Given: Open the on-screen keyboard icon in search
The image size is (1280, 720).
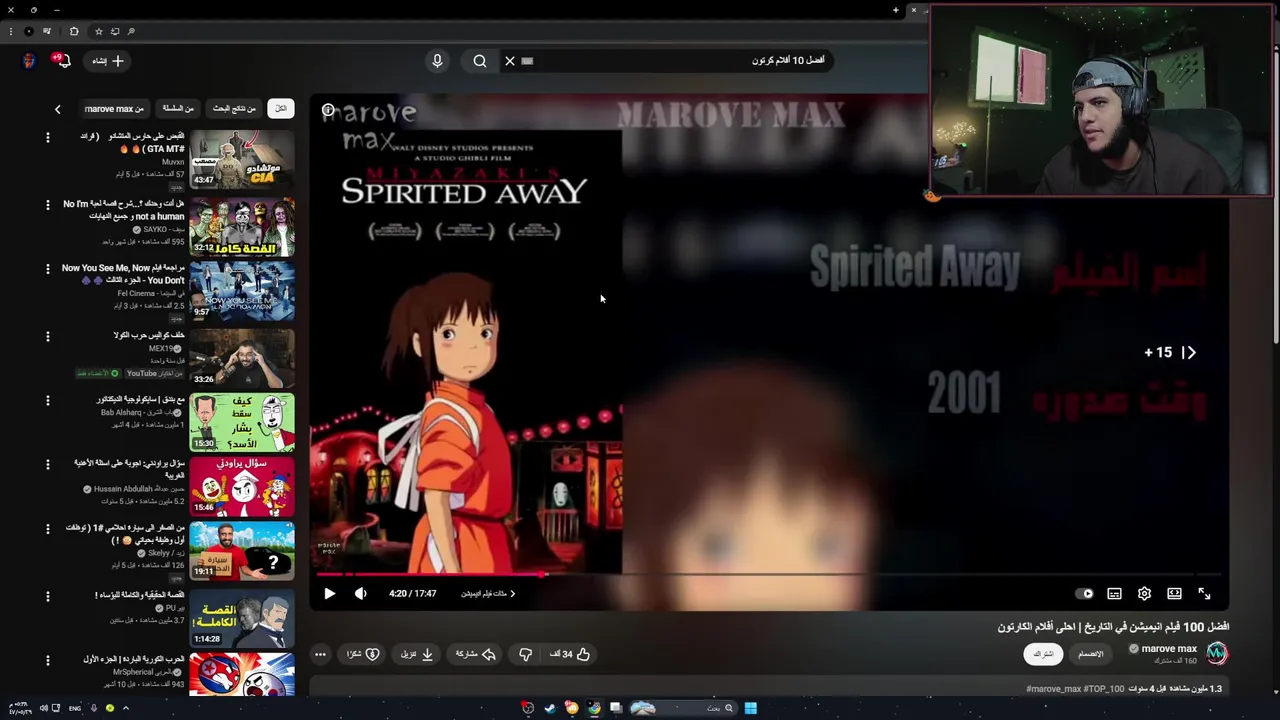Looking at the screenshot, I should pos(527,61).
